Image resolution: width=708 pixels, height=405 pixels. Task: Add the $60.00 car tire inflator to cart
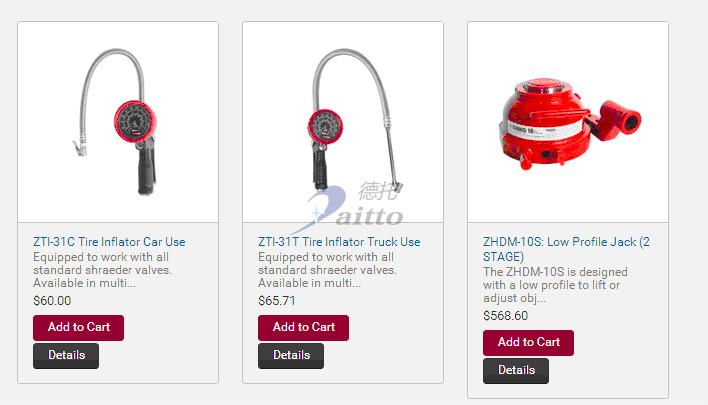[x=79, y=327]
